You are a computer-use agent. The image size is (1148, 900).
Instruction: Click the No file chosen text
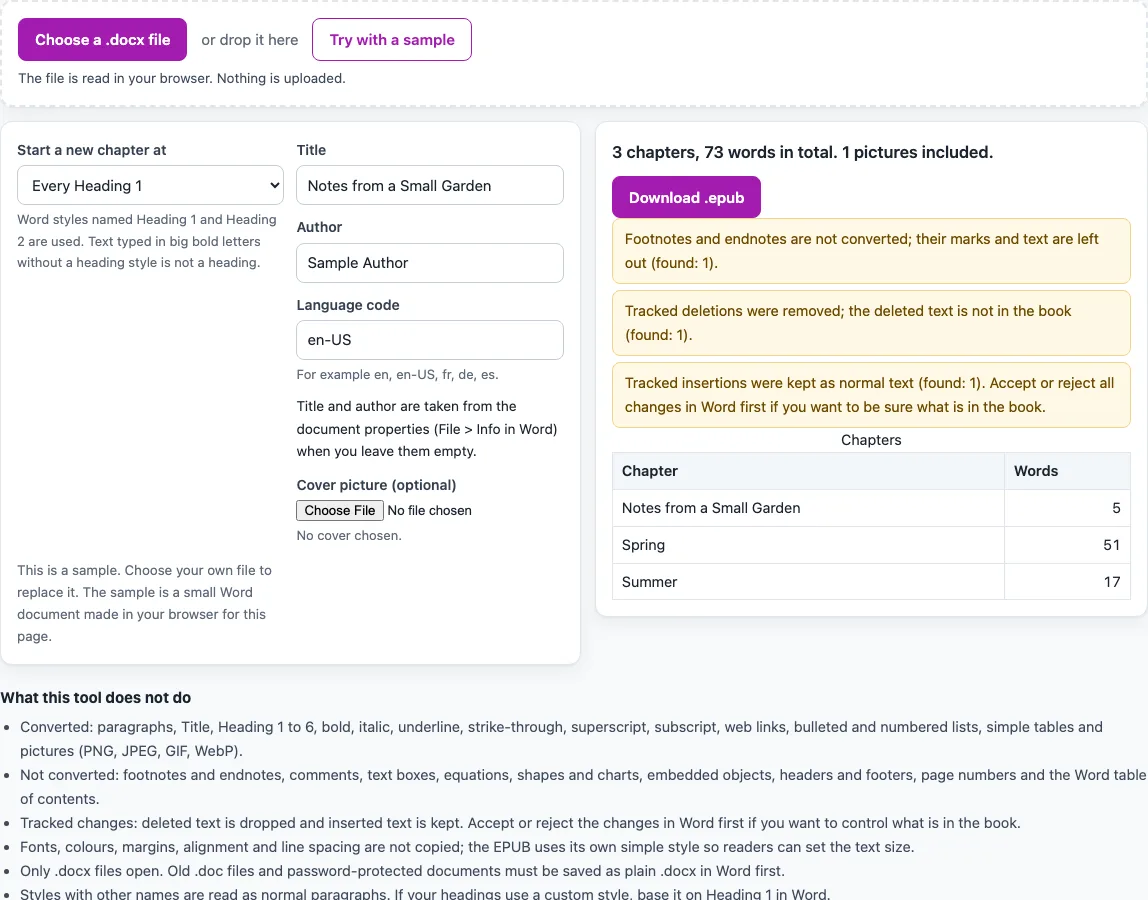(429, 510)
